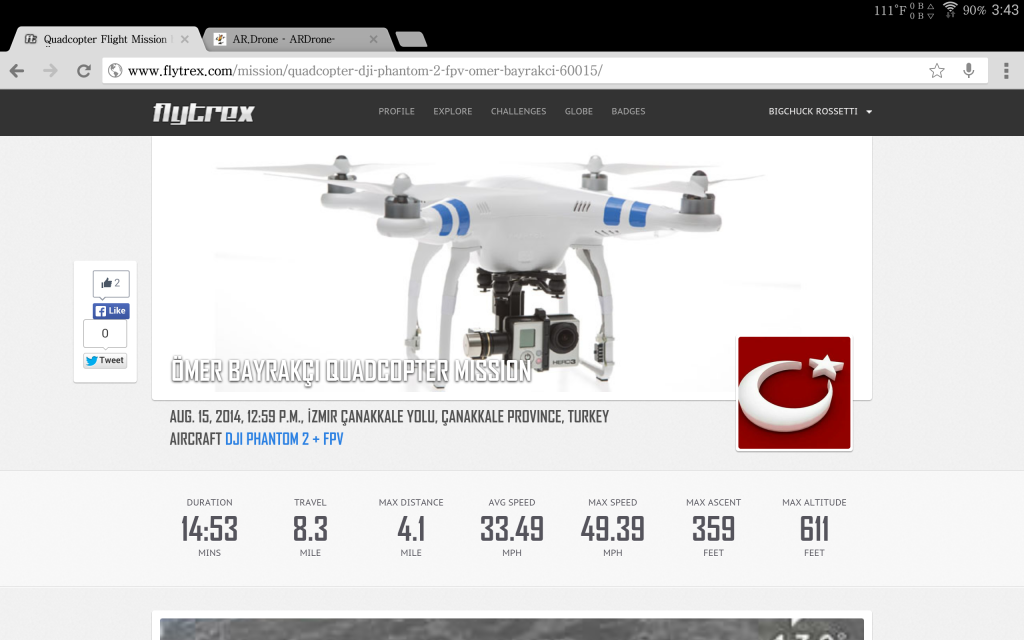Image resolution: width=1024 pixels, height=640 pixels.
Task: Open the Challenges menu item
Action: [519, 112]
